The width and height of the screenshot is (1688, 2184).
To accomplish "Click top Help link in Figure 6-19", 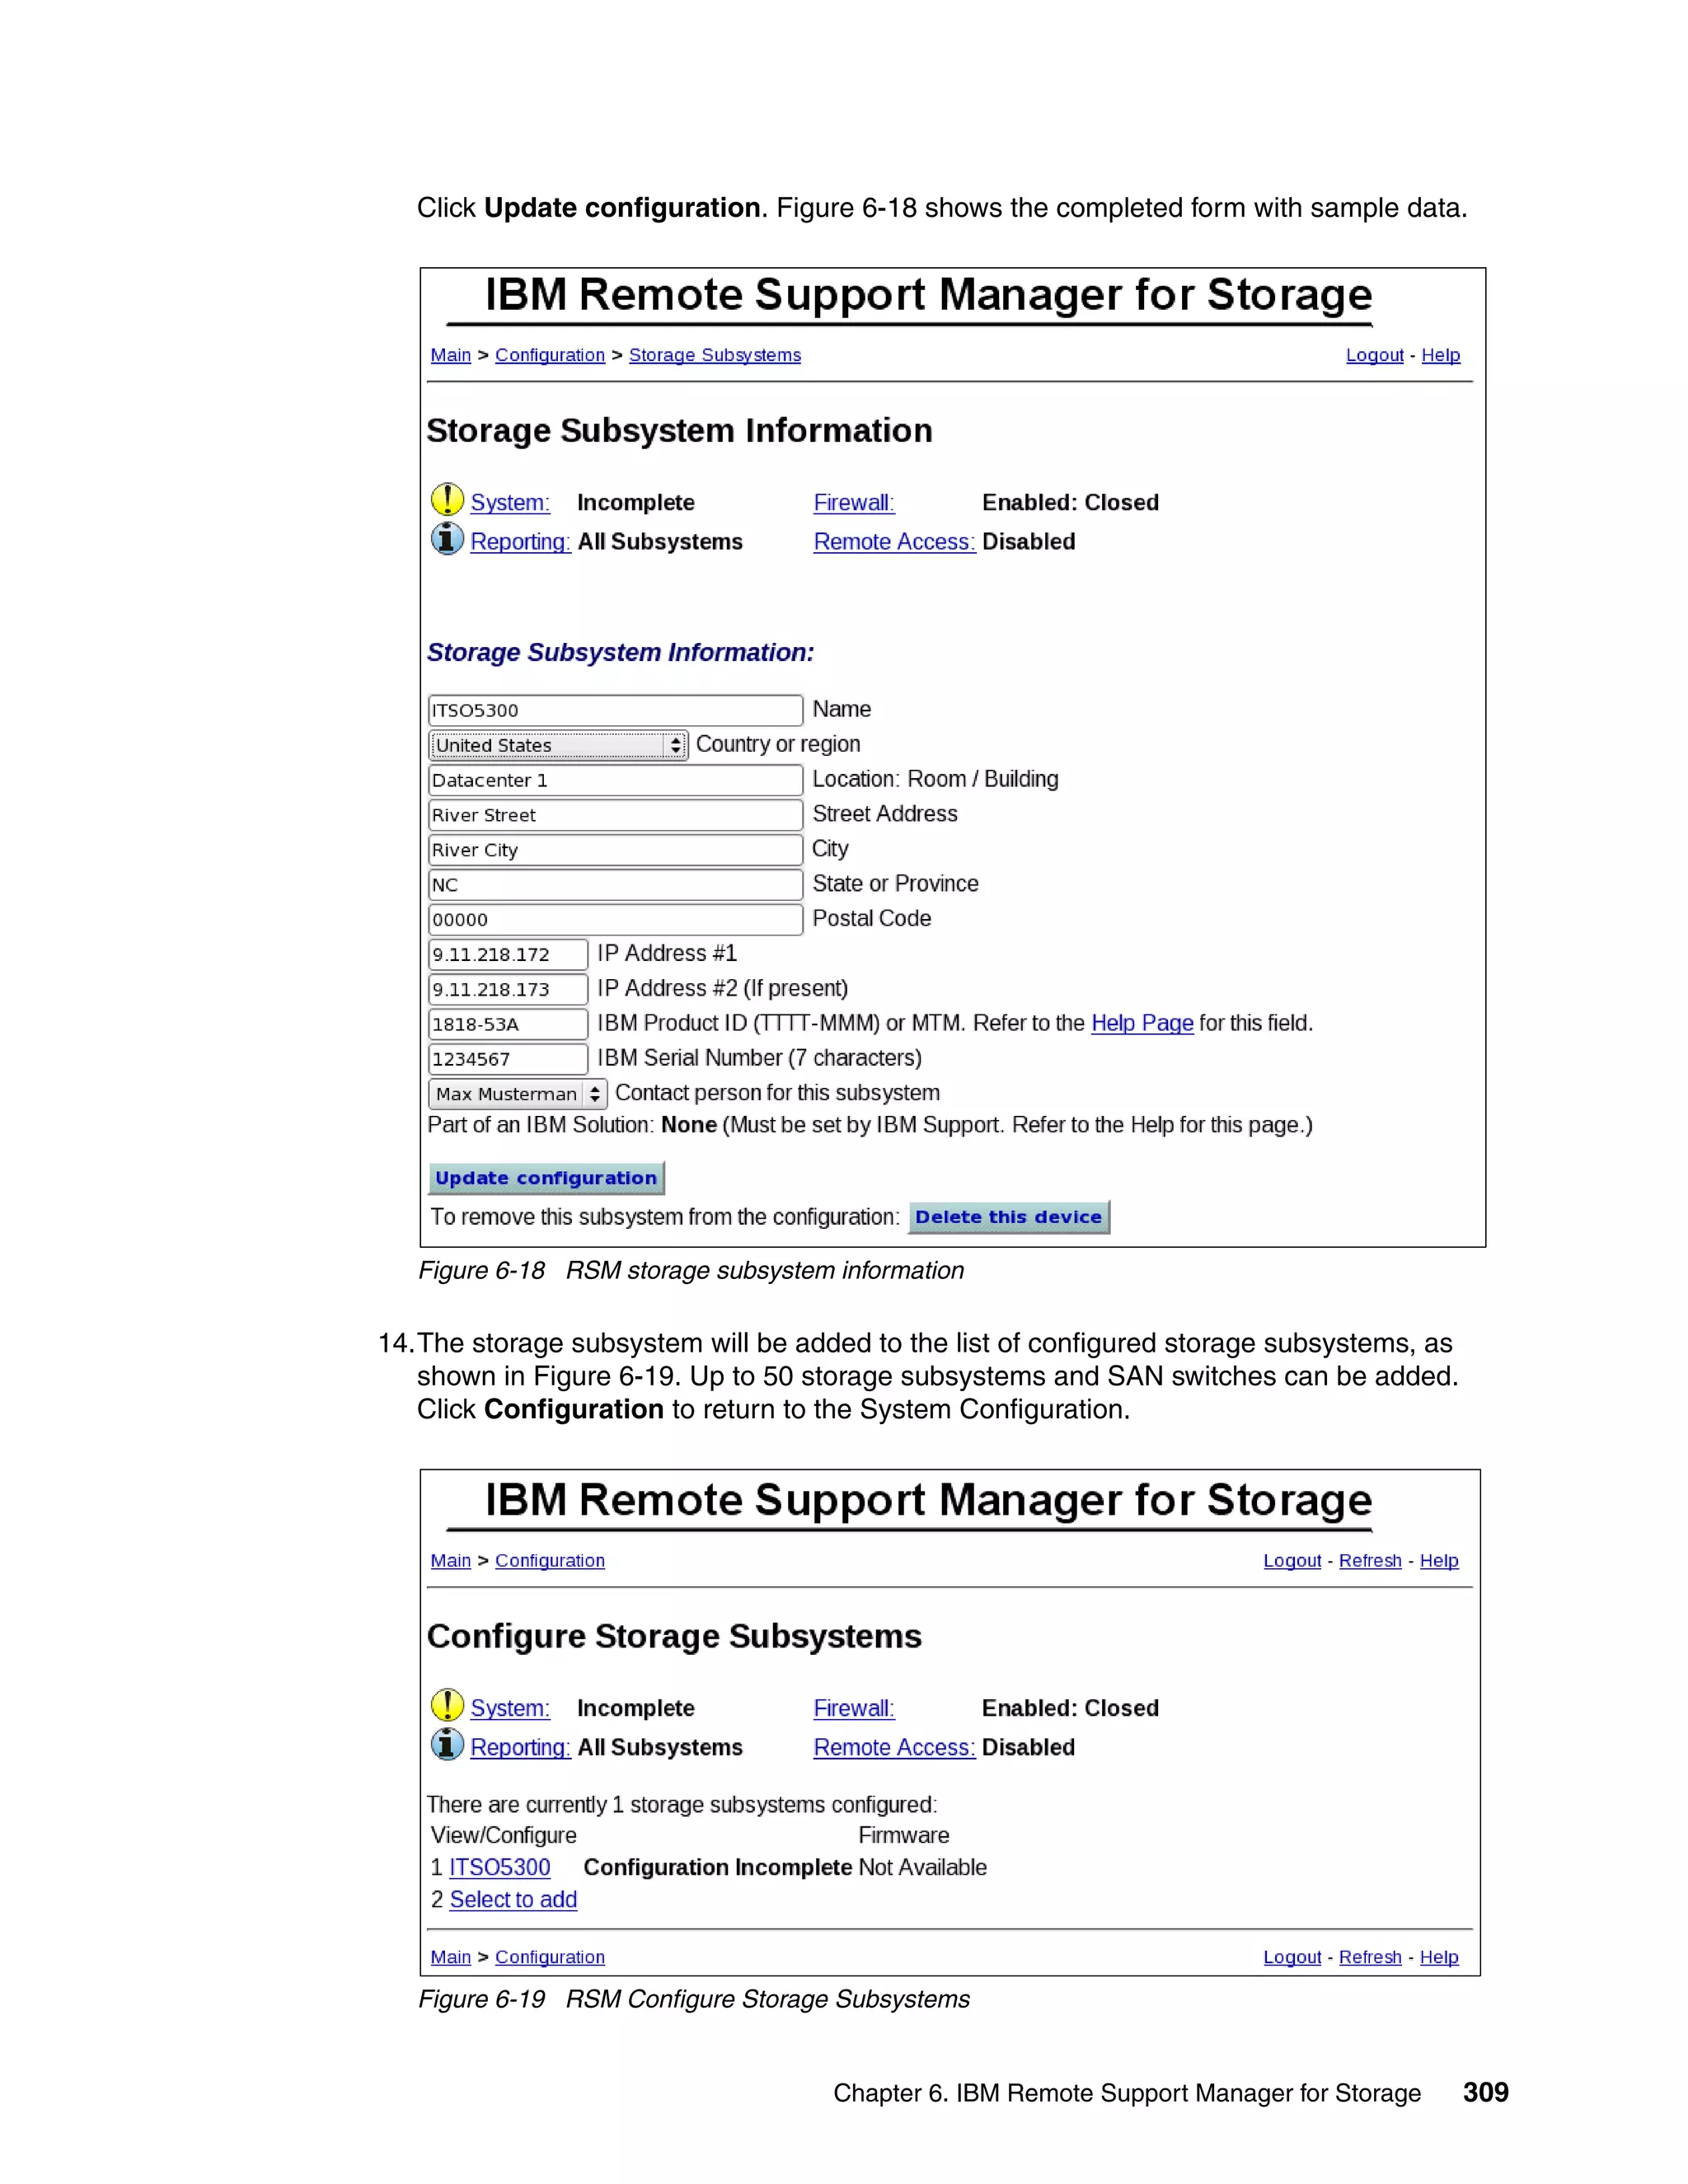I will click(1439, 1561).
